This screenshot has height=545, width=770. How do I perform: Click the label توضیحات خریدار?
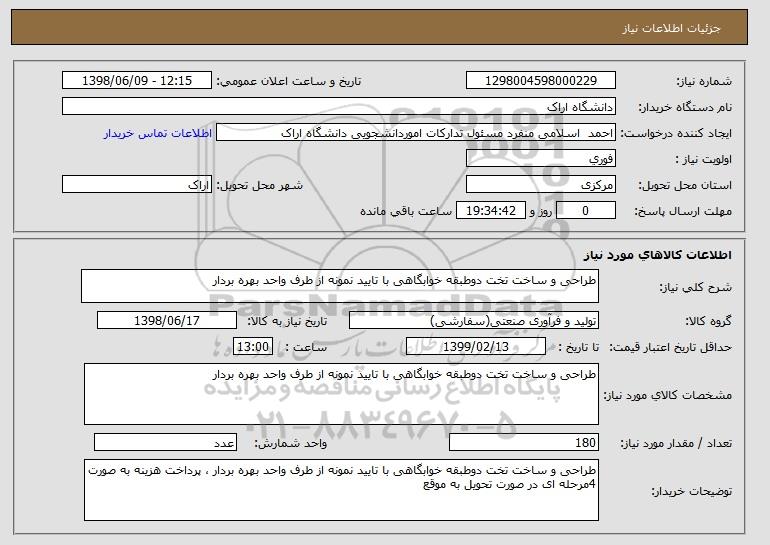click(691, 491)
